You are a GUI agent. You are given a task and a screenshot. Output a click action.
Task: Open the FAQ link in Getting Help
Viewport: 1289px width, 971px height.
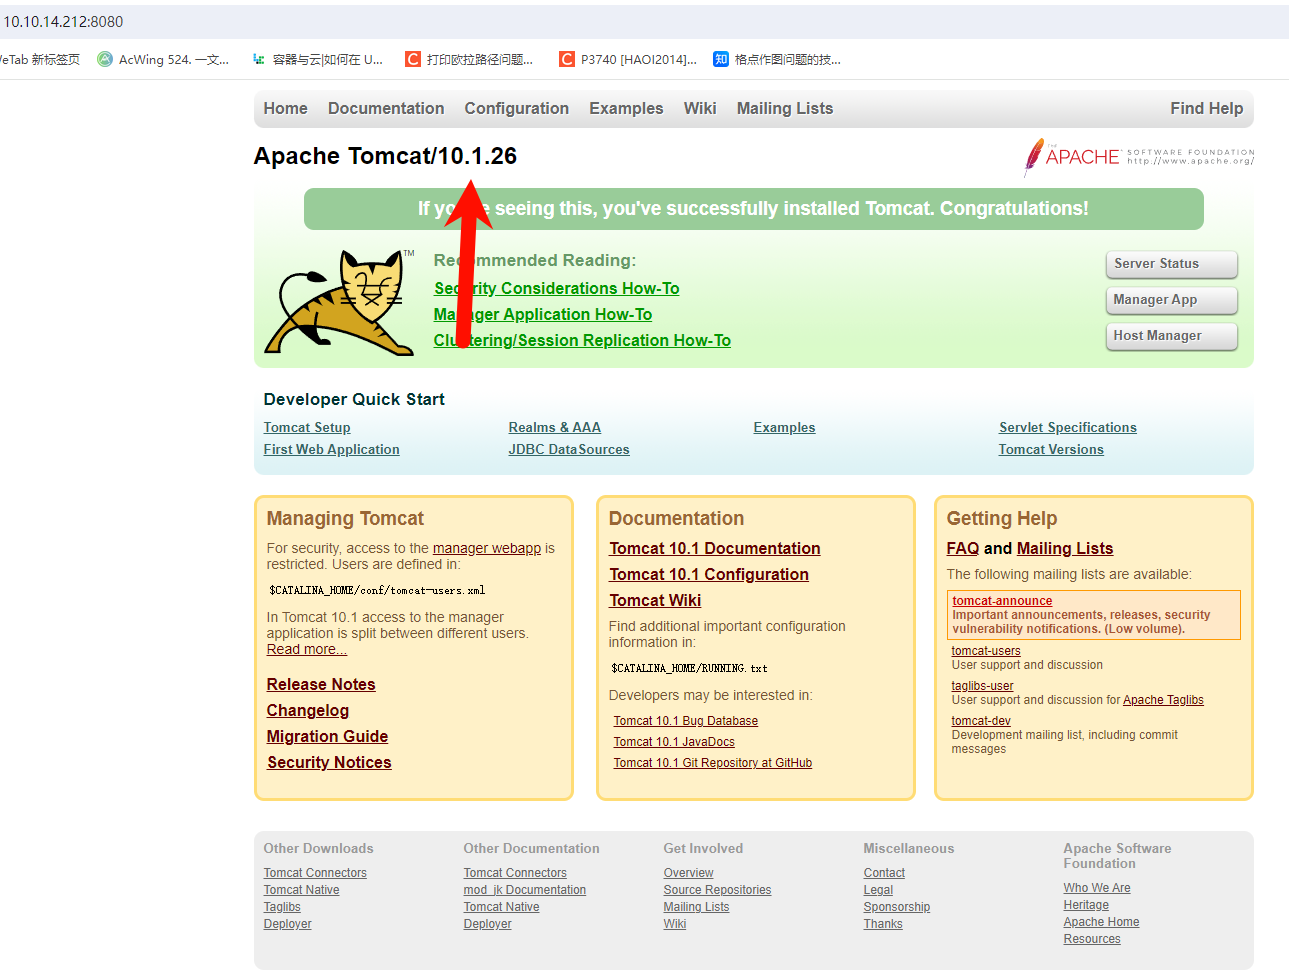(x=963, y=548)
